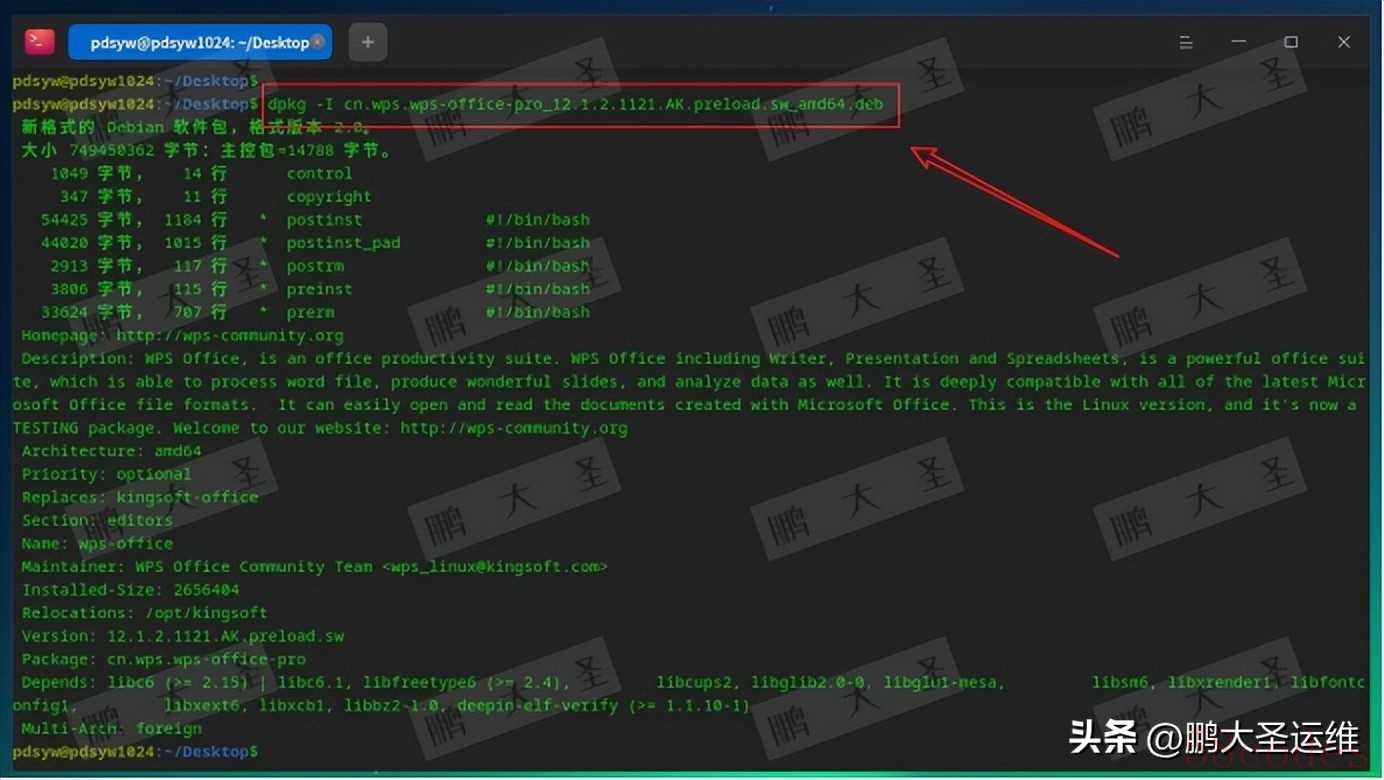This screenshot has width=1384, height=780.
Task: Click the 'Replaces: kingsoft-office' line
Action: click(140, 497)
